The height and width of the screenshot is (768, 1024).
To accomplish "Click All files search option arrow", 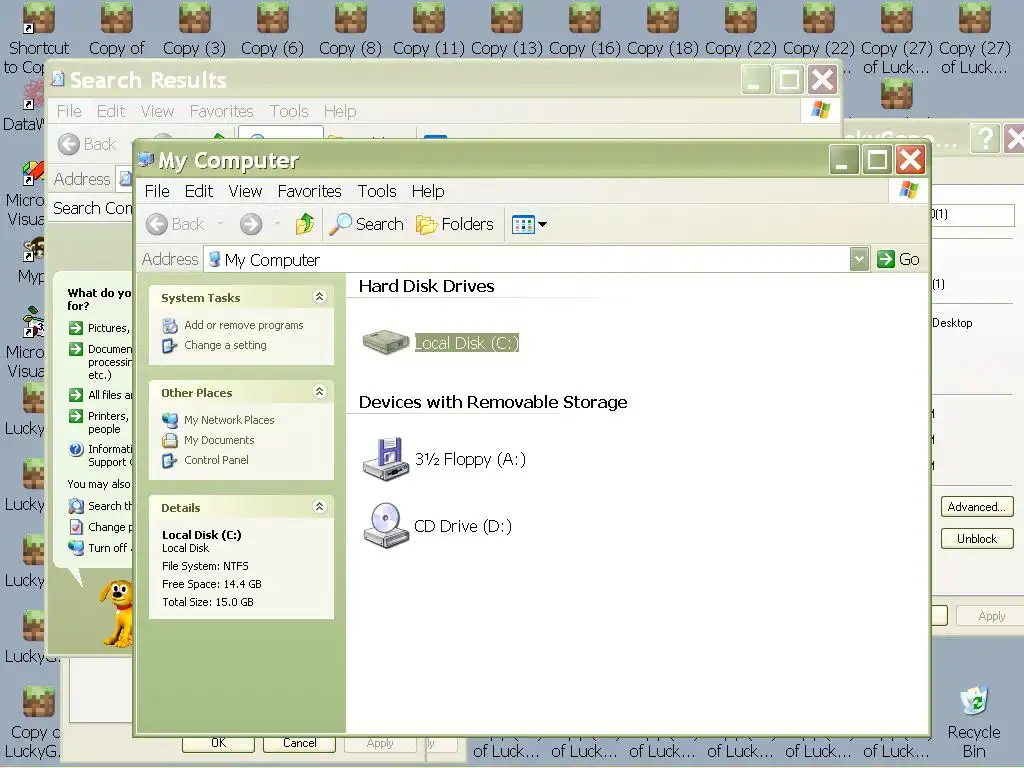I will pos(76,394).
